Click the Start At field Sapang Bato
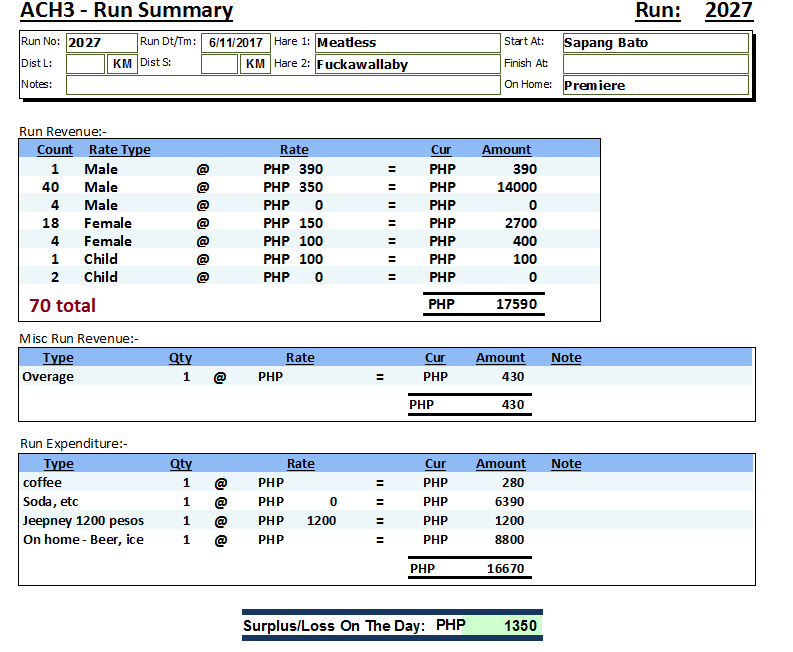793x652 pixels. tap(655, 43)
